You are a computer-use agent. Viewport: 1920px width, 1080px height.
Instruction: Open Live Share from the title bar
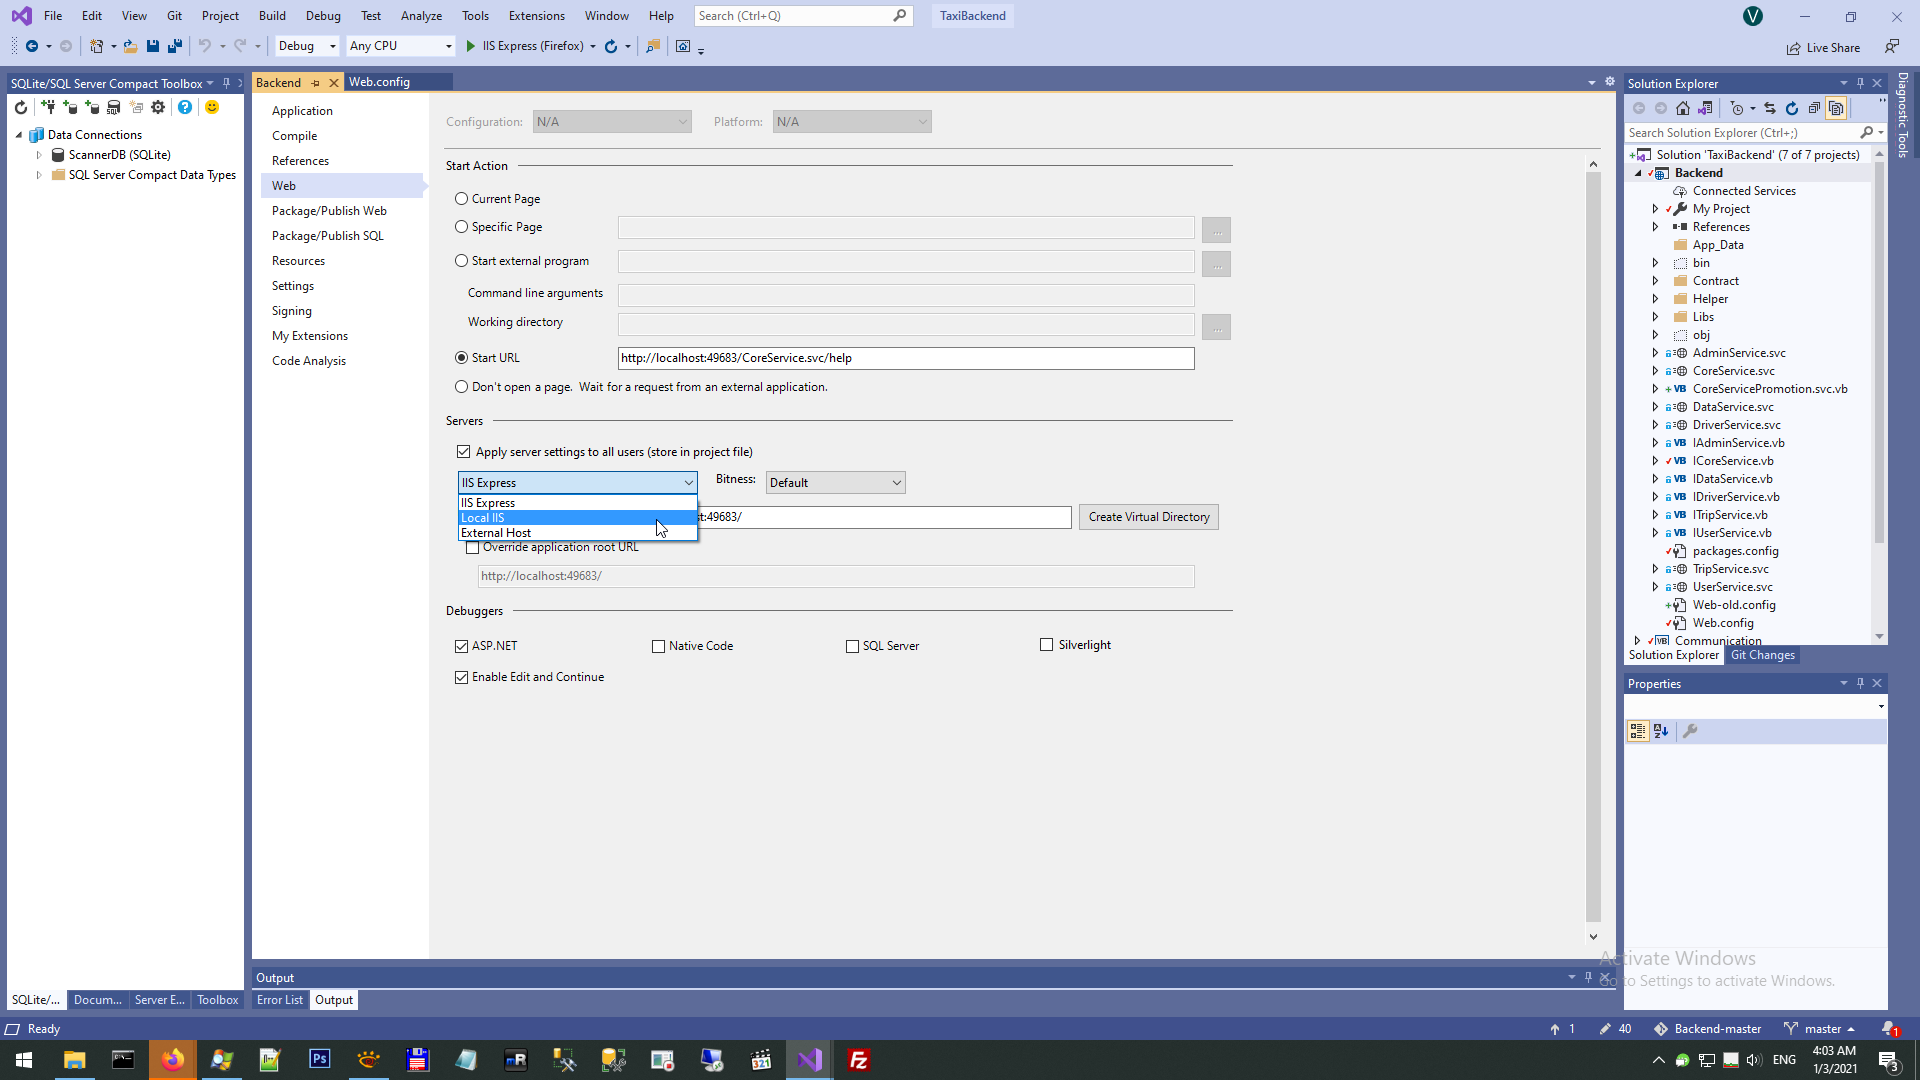1824,47
